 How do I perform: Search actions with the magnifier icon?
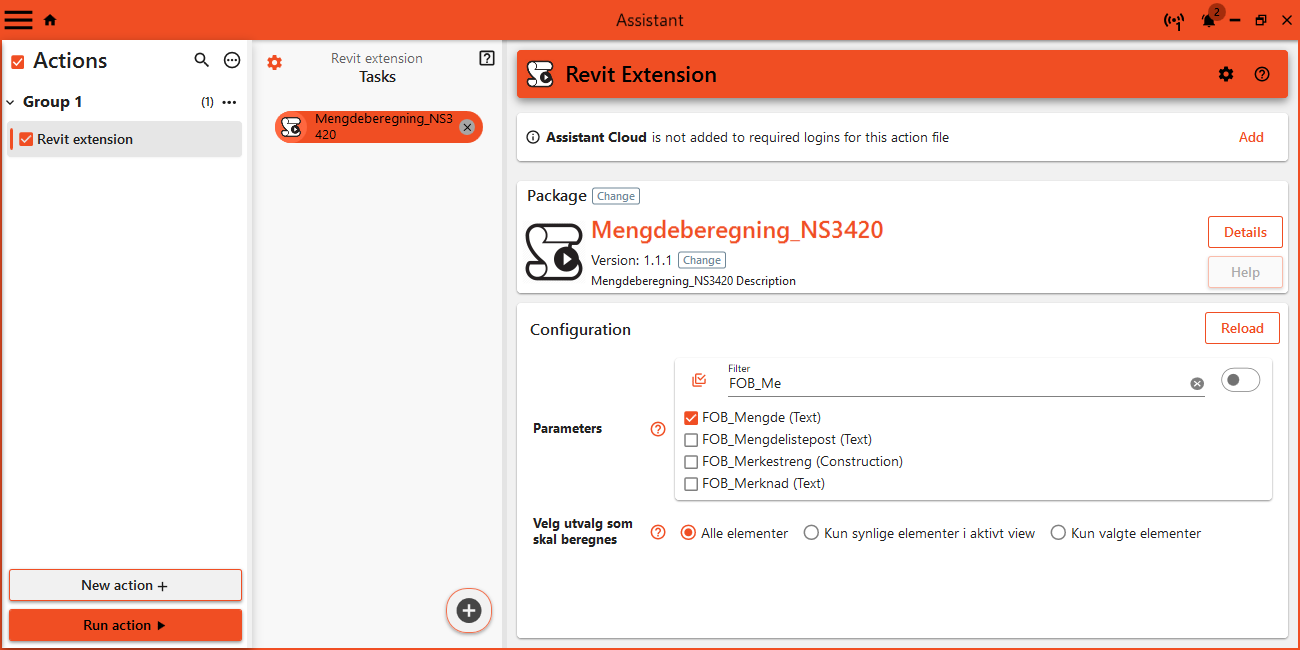[x=201, y=61]
